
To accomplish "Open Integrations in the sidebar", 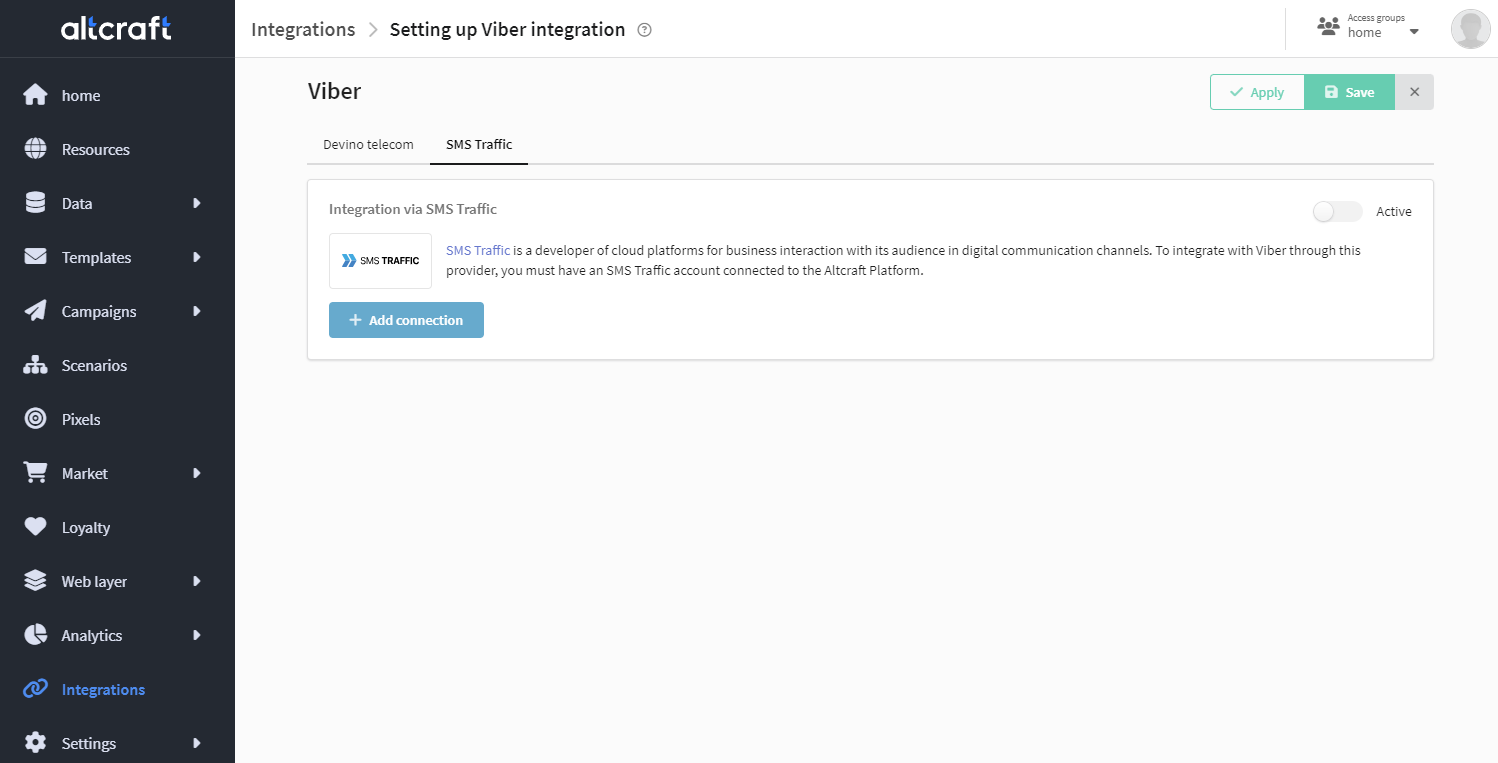I will pyautogui.click(x=117, y=689).
